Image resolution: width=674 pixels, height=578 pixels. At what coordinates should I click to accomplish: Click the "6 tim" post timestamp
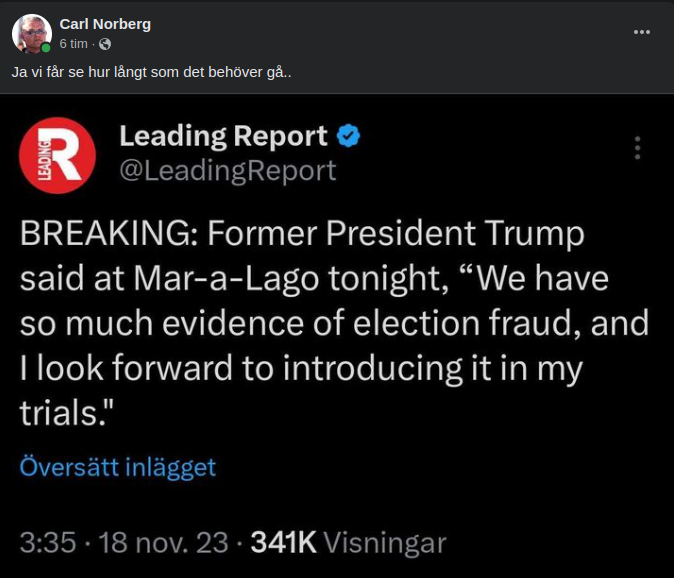point(74,44)
